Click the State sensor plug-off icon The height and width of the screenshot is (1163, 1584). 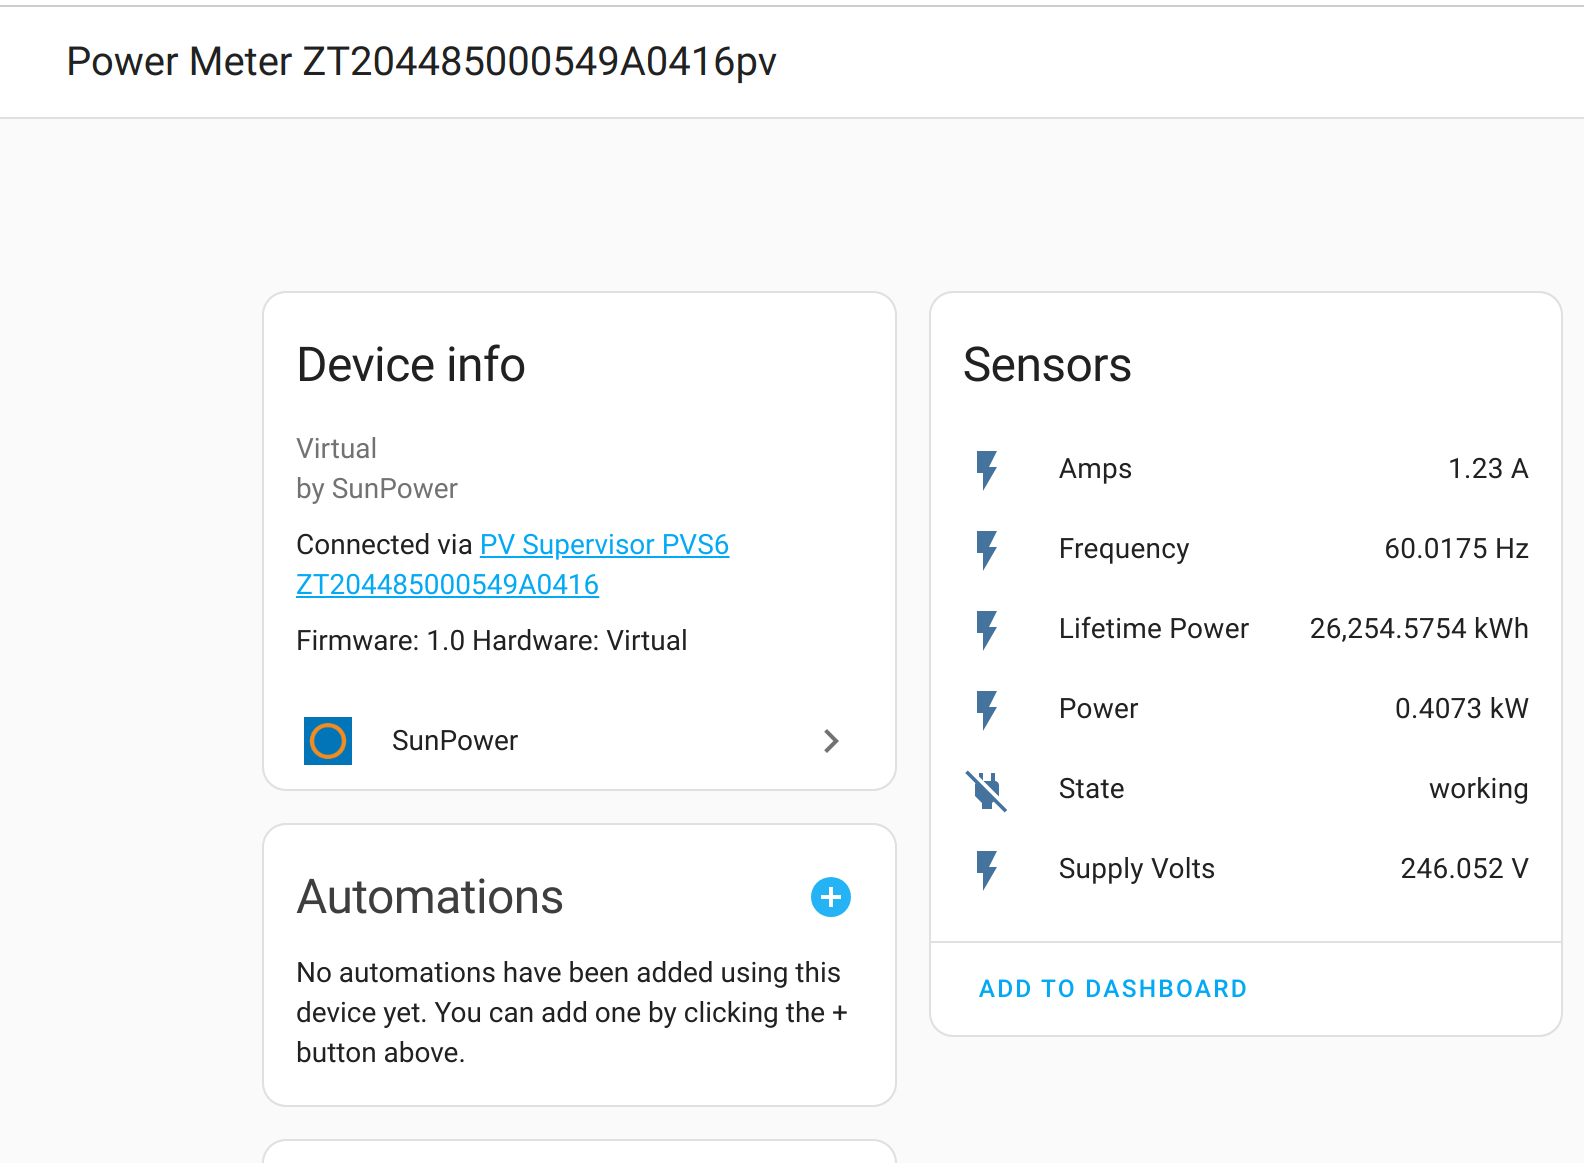[x=987, y=789]
